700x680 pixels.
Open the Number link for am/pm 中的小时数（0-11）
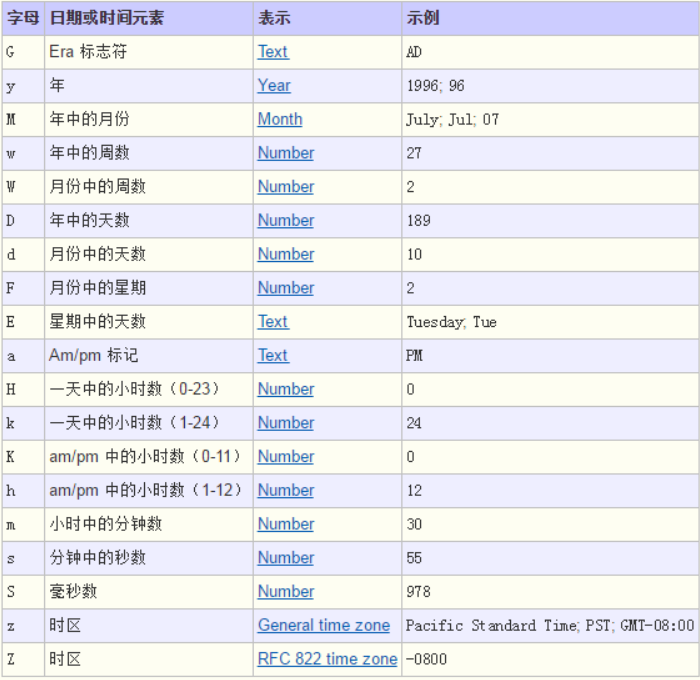click(286, 457)
